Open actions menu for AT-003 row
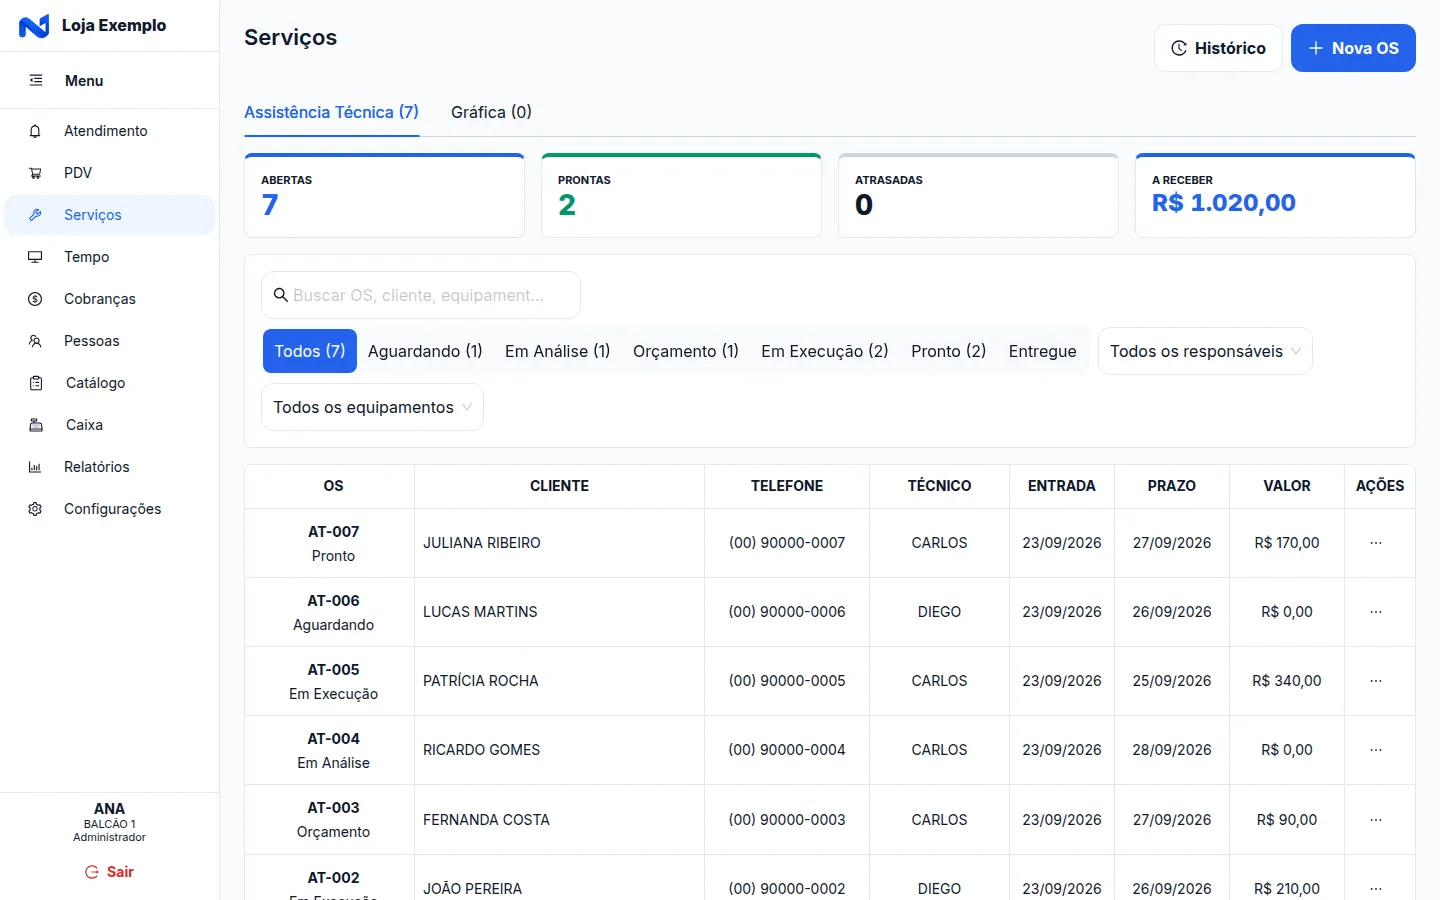The height and width of the screenshot is (900, 1440). [x=1376, y=820]
